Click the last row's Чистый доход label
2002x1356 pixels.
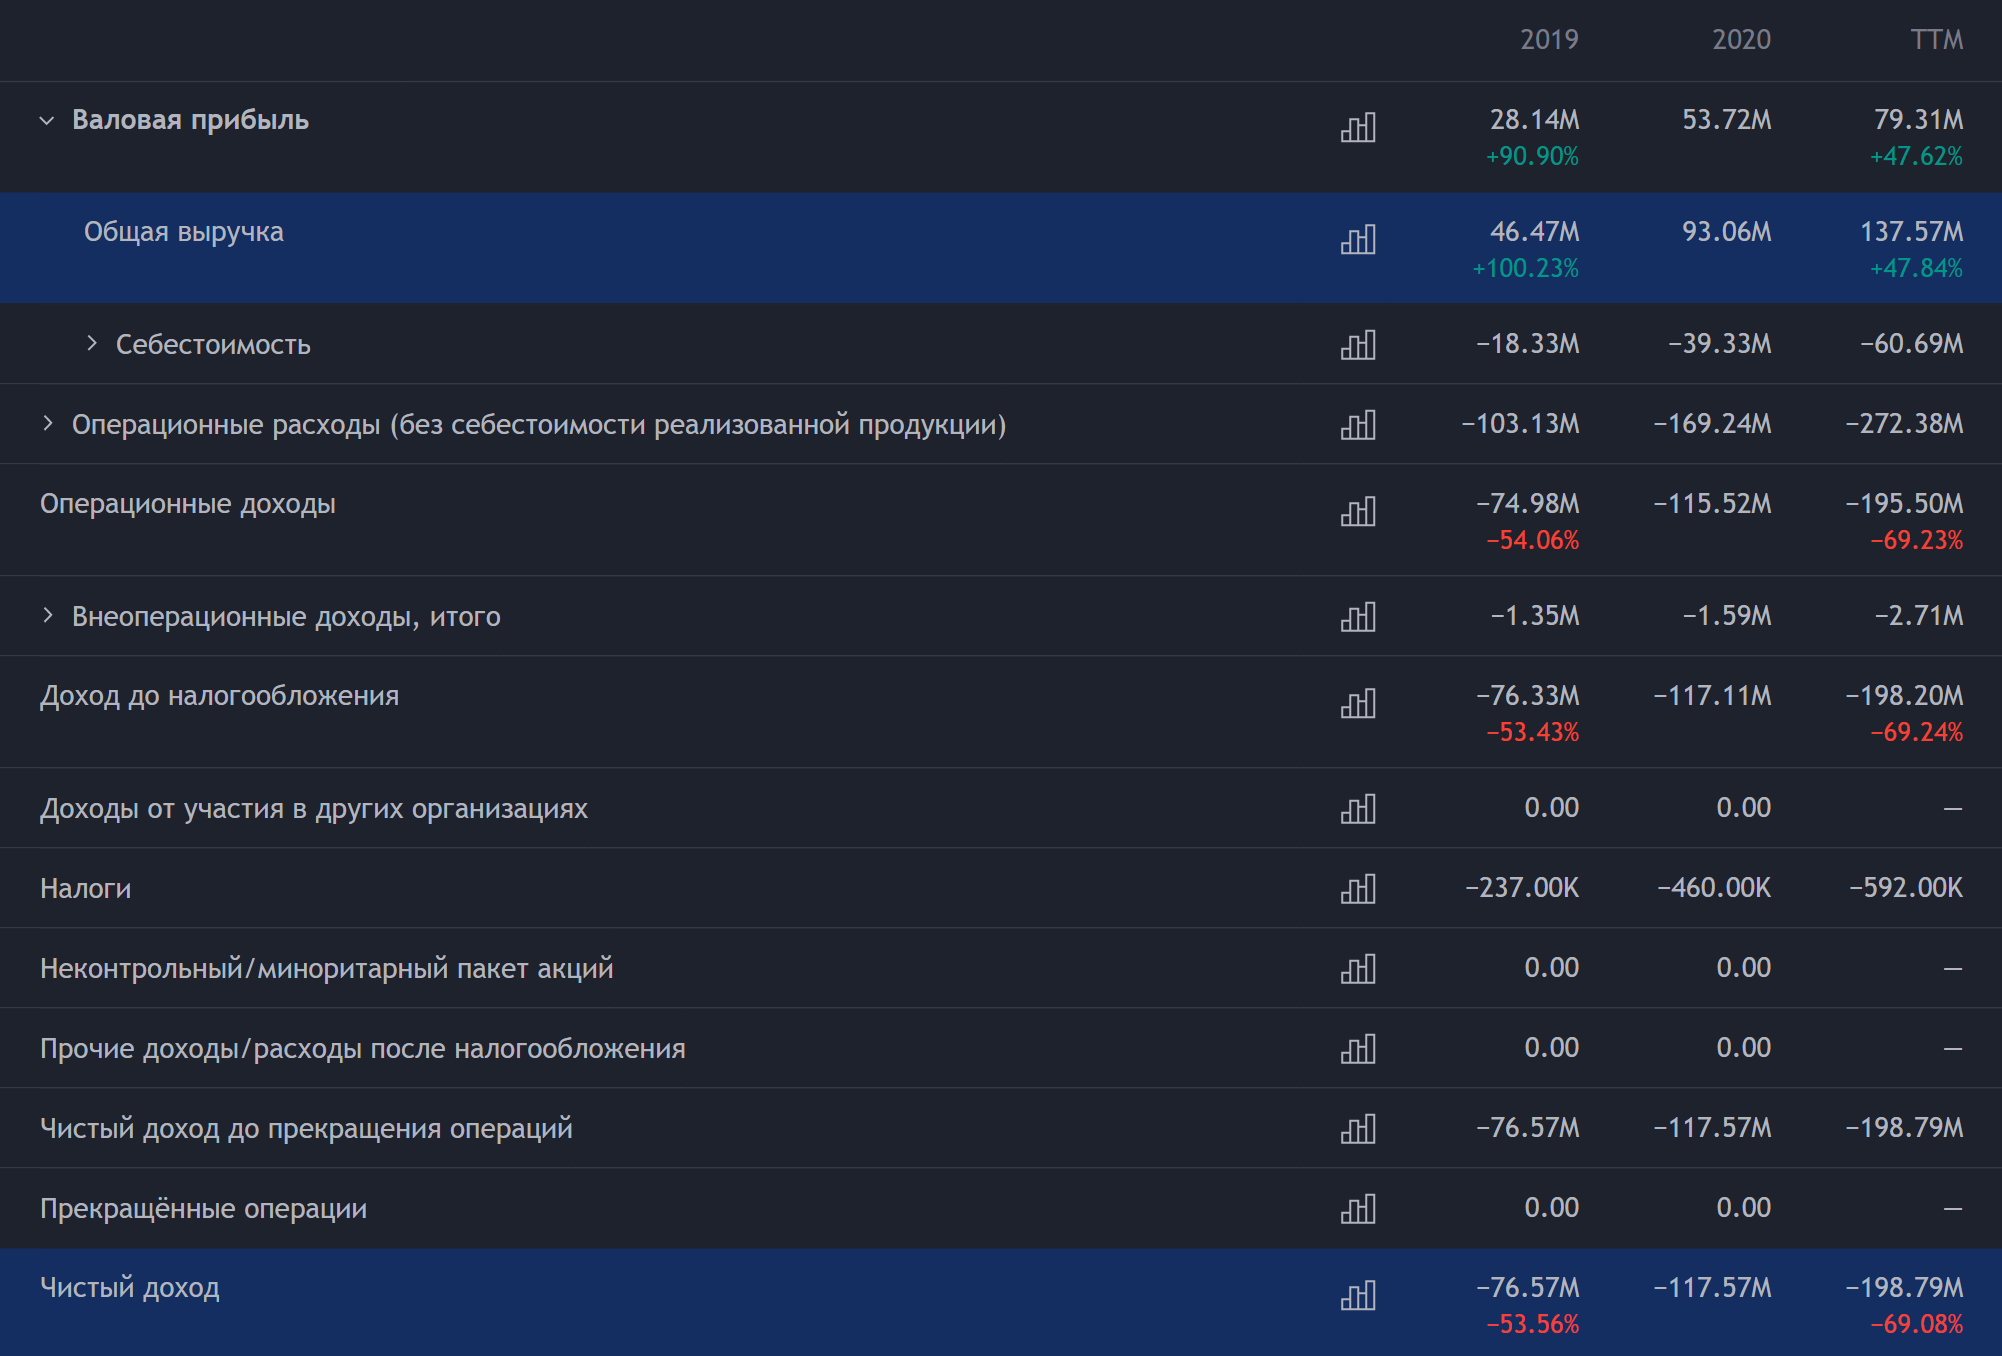click(x=130, y=1288)
